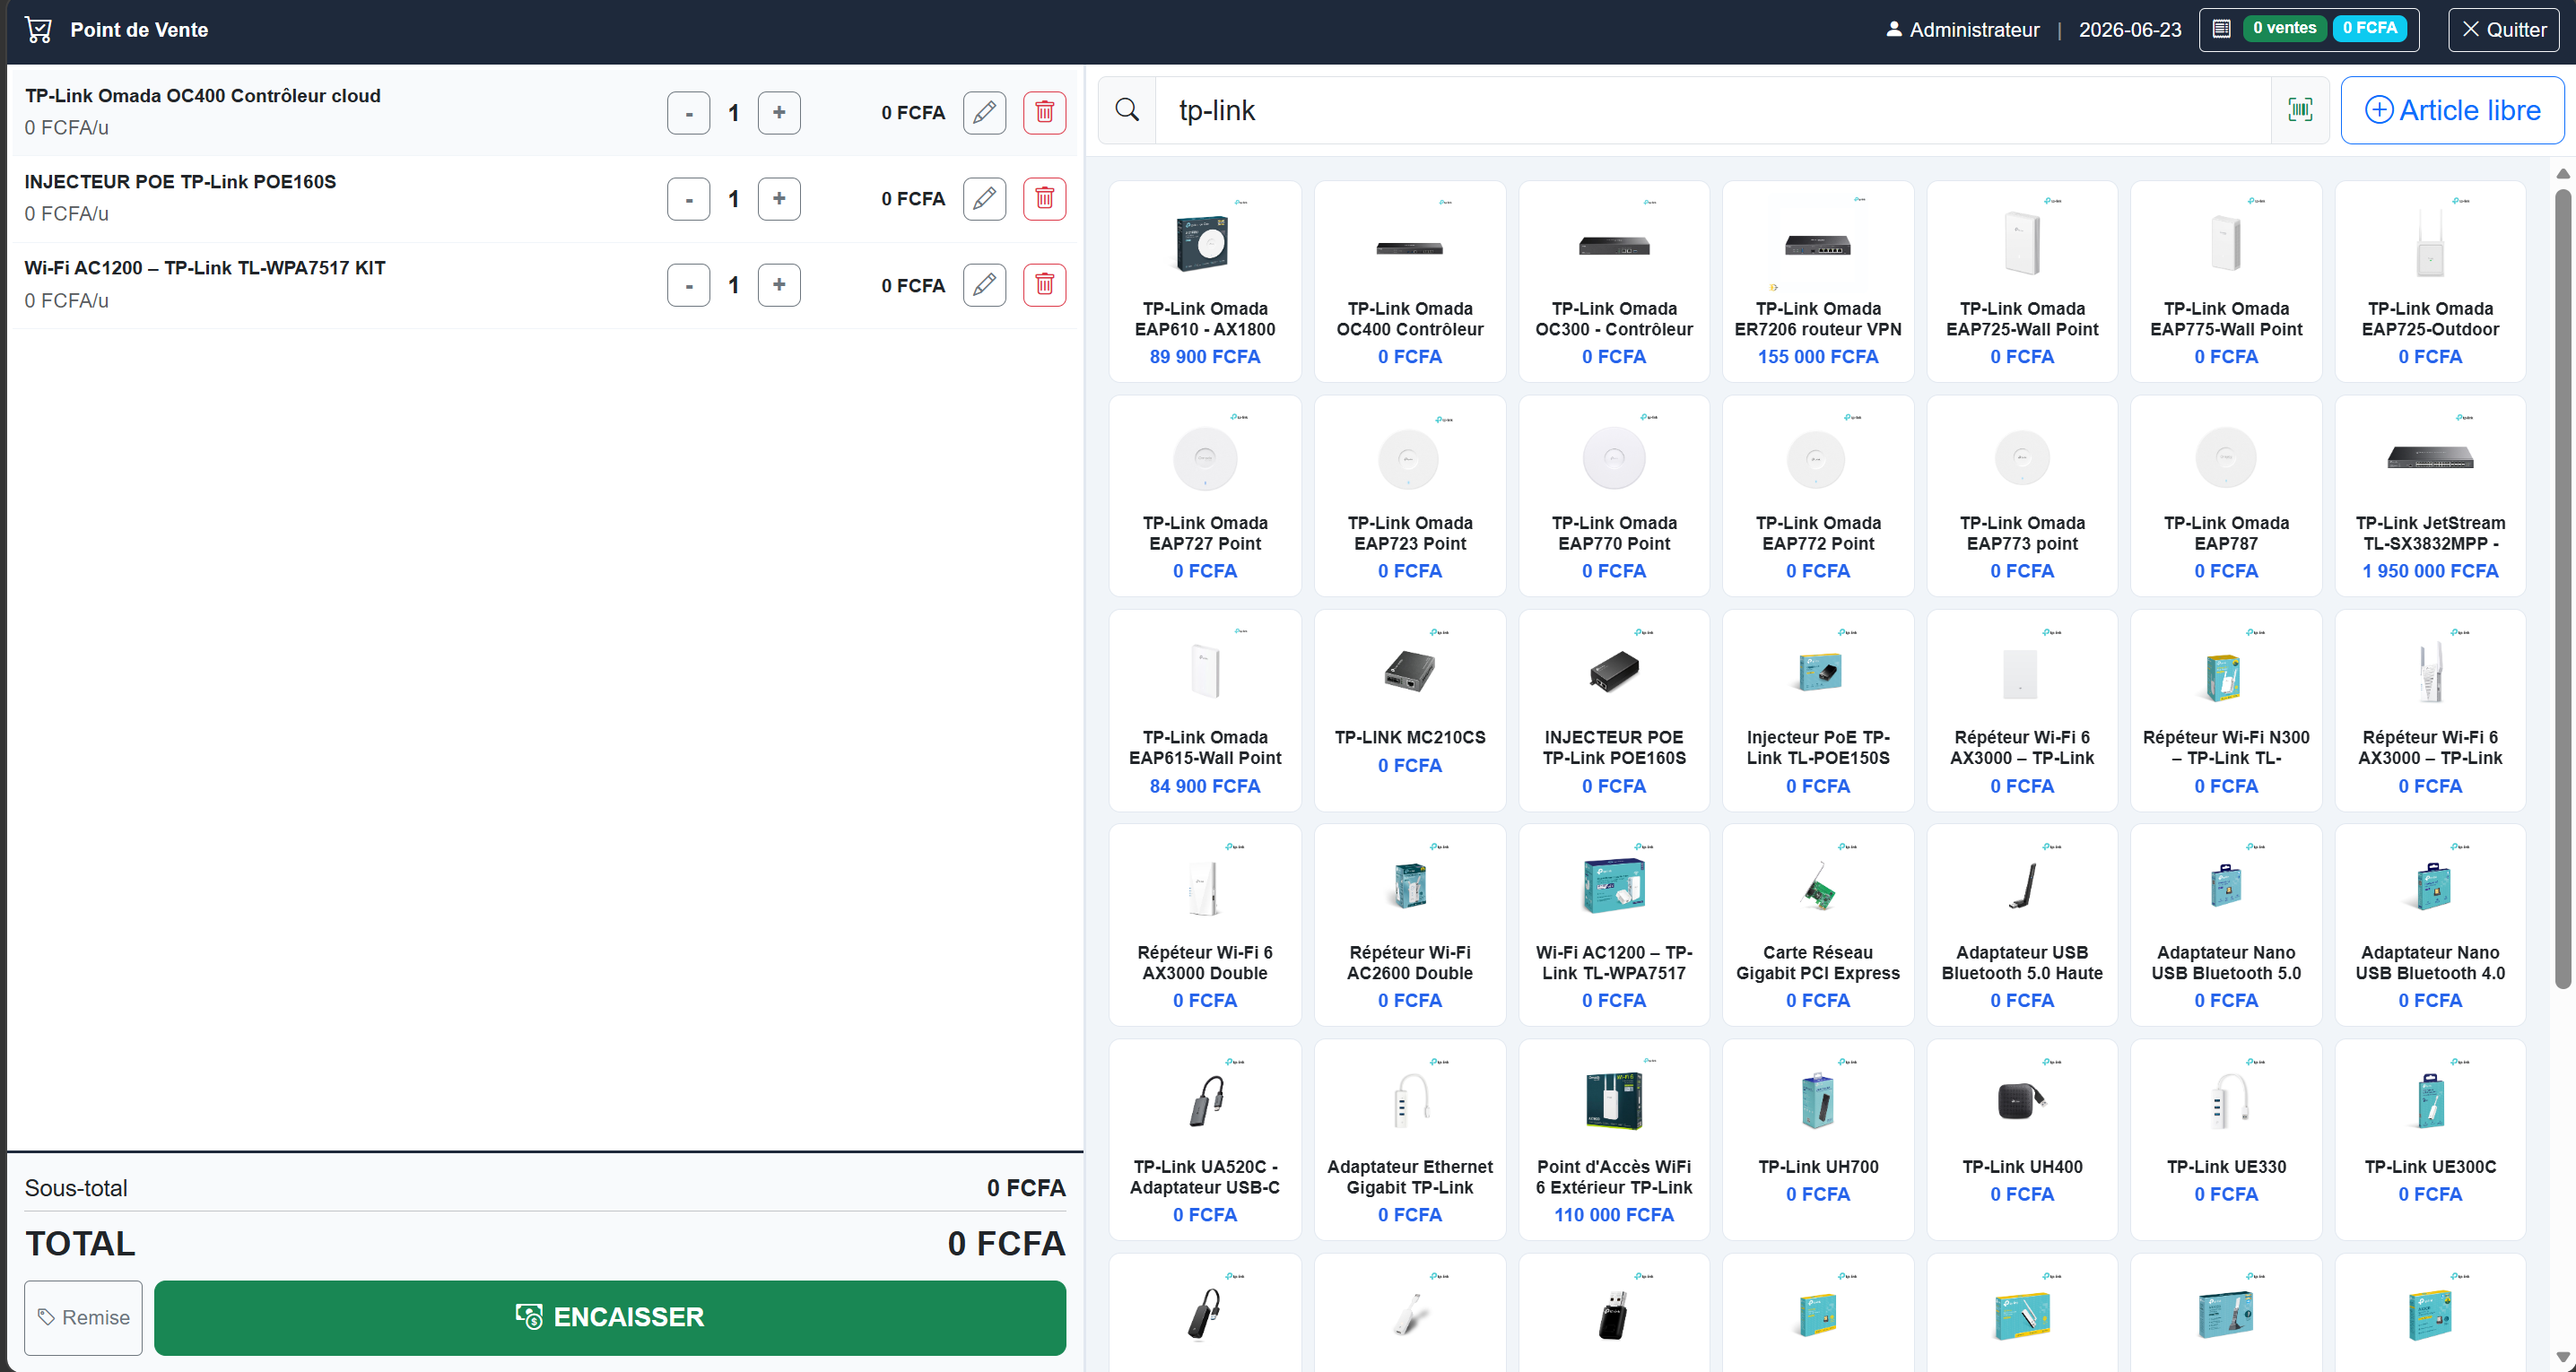Add TP-Link Omada EAP773 point
Image resolution: width=2576 pixels, height=1372 pixels.
point(2021,496)
